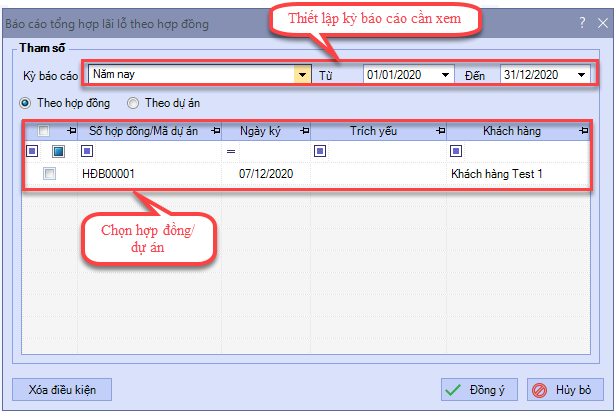This screenshot has height=411, width=614.
Task: Open equals filter operator for Ngày ký
Action: pyautogui.click(x=231, y=151)
